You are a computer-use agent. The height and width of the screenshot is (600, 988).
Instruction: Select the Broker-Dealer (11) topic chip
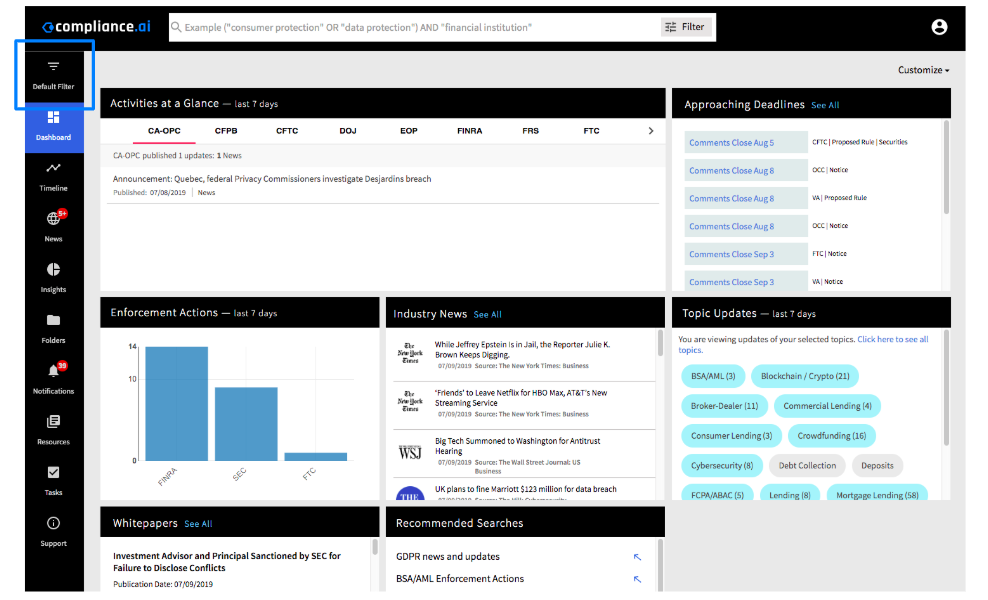pyautogui.click(x=725, y=406)
